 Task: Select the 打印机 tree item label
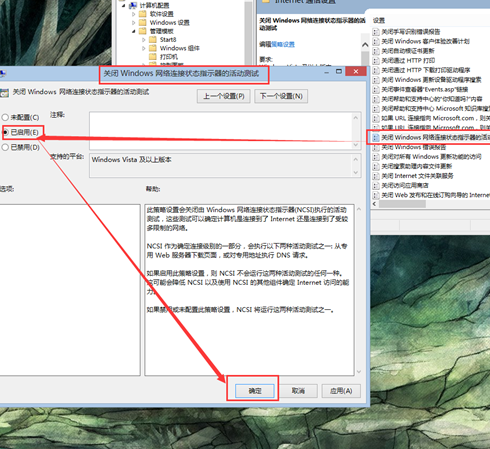coord(169,57)
